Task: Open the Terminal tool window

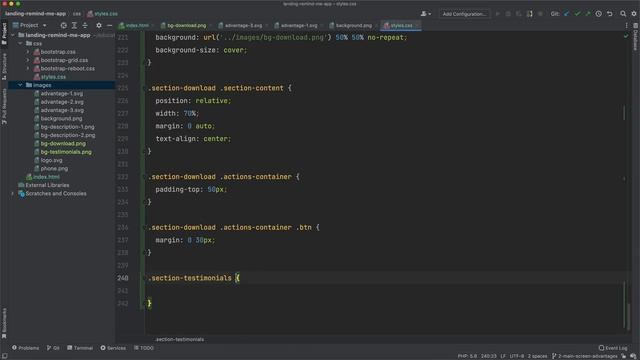Action: pos(80,348)
